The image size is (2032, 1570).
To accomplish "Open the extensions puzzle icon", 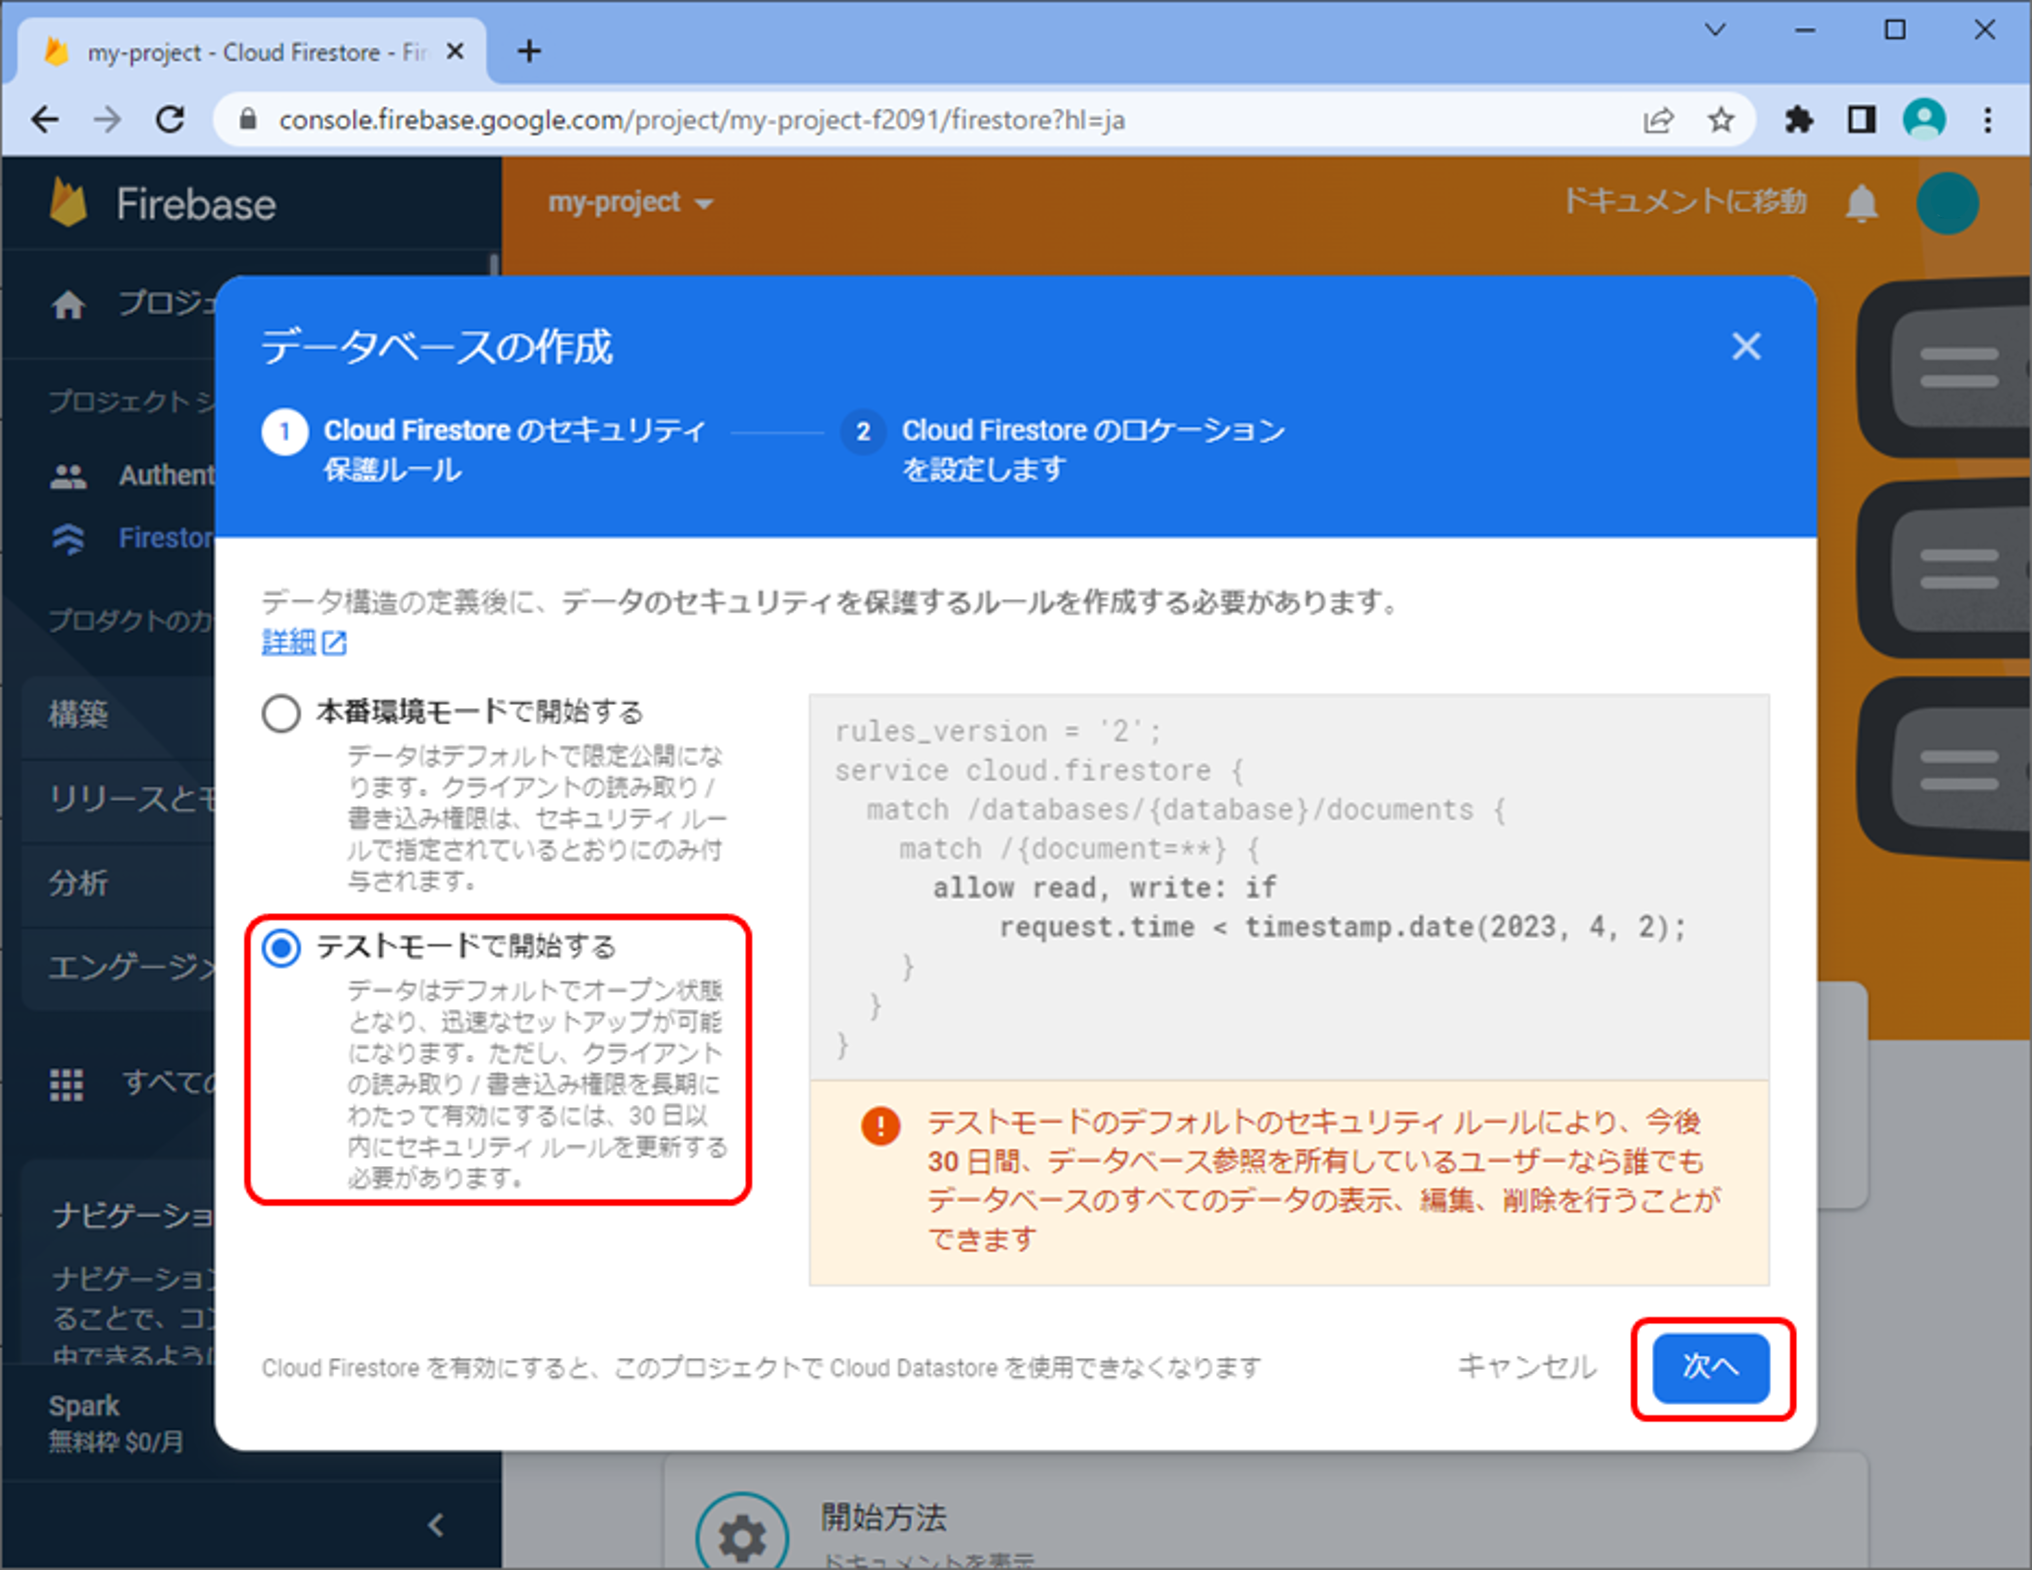I will pos(1798,121).
